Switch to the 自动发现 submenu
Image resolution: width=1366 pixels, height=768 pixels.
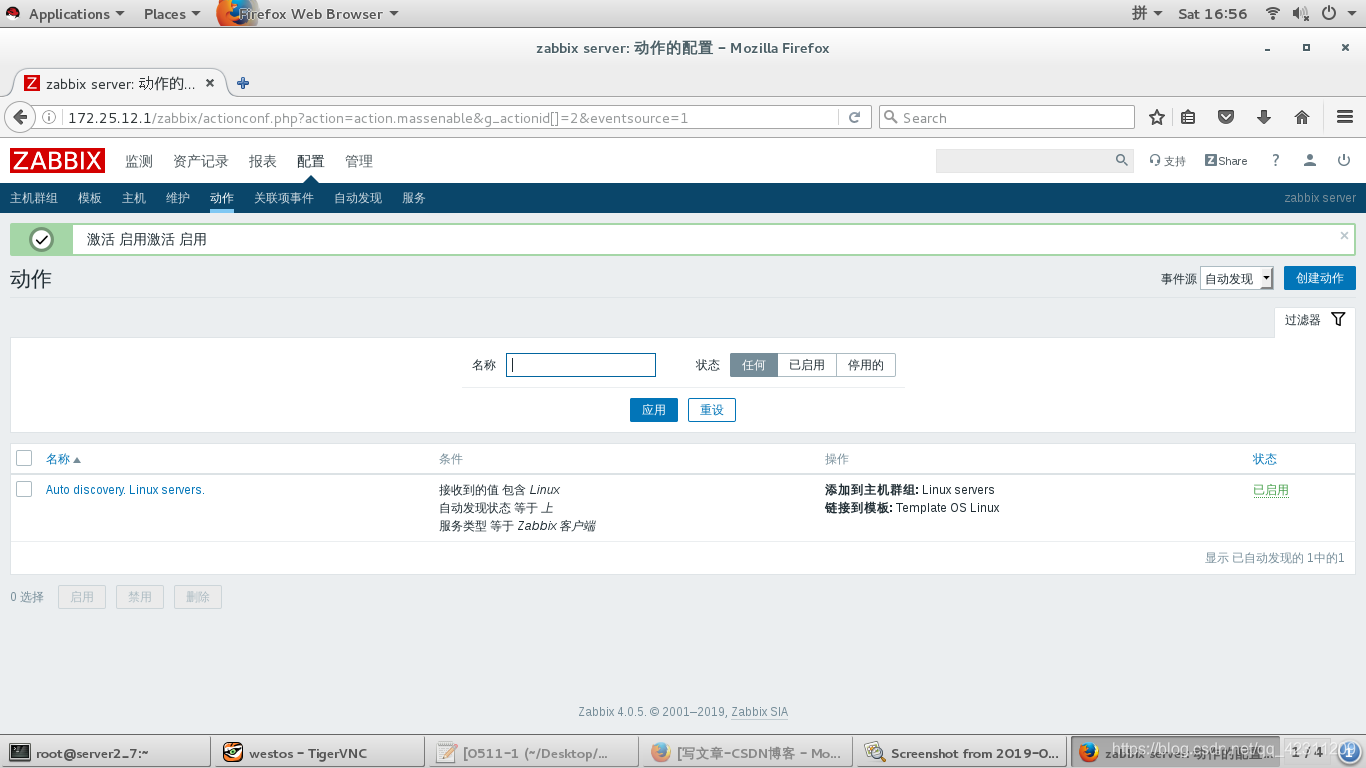[x=358, y=198]
